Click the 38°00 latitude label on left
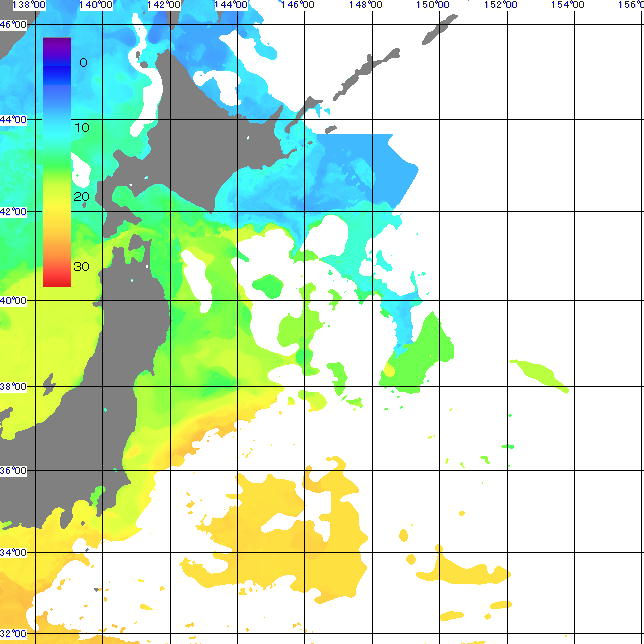The width and height of the screenshot is (644, 644). point(12,386)
